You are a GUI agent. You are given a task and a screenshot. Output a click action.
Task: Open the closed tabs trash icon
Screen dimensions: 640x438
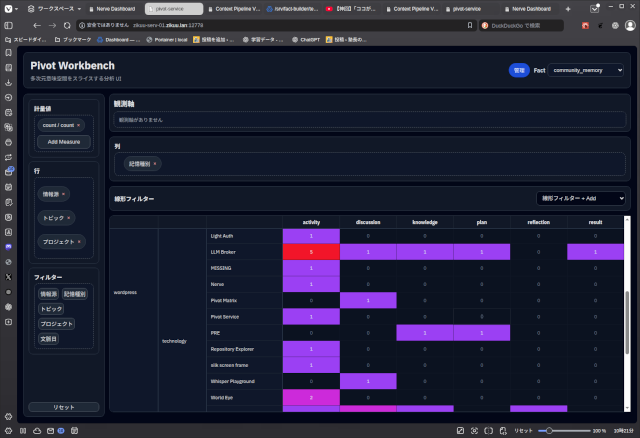594,9
